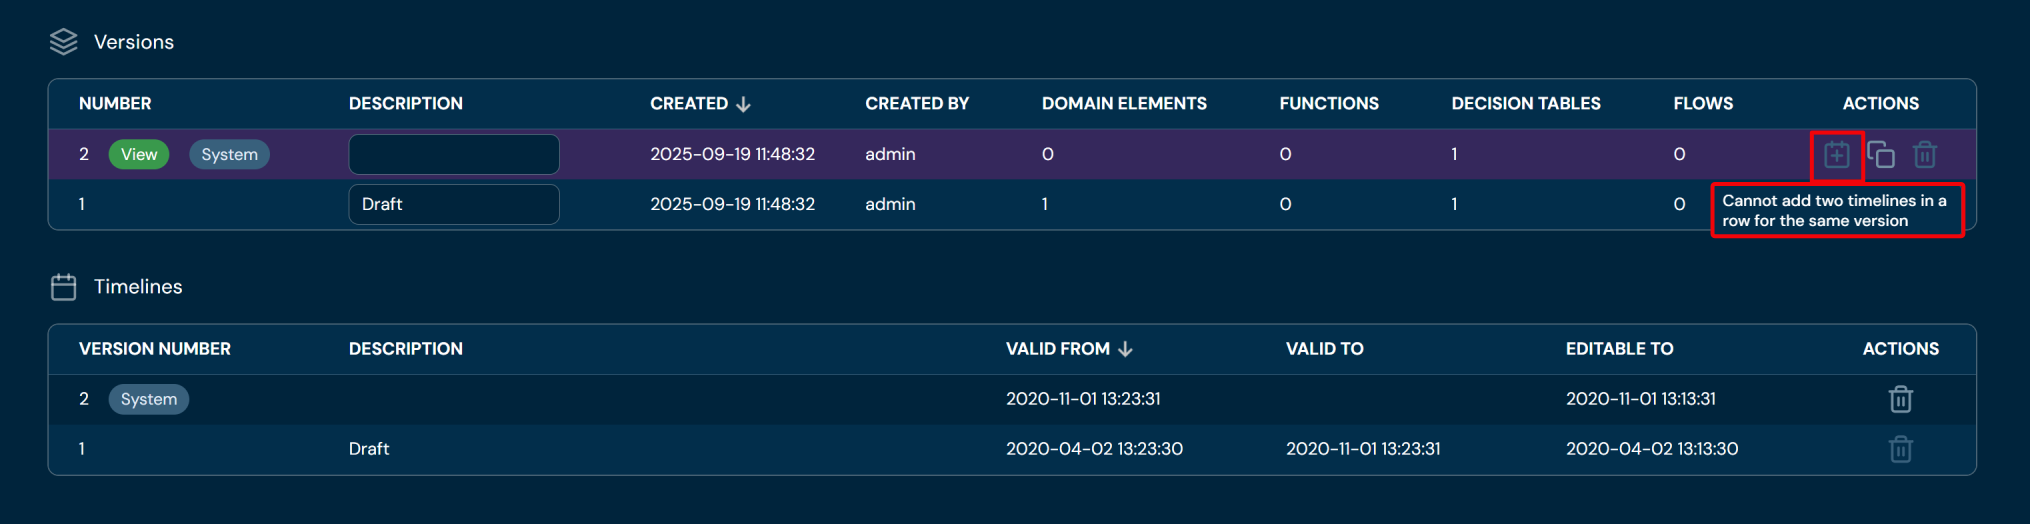Screen dimensions: 2030x524
Task: Focus the empty description field of version 2
Action: pos(453,154)
